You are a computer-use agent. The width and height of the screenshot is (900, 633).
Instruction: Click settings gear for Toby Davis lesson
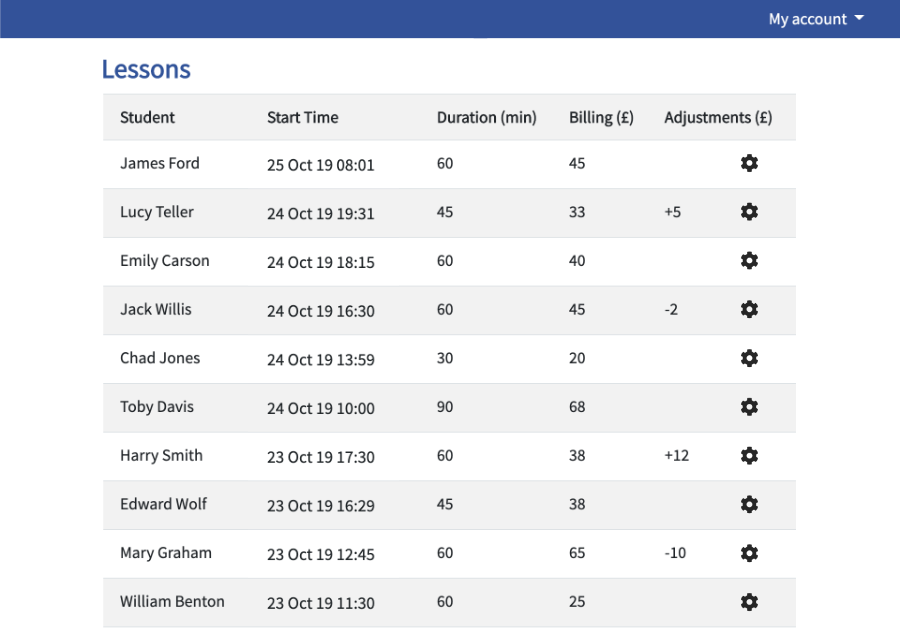pyautogui.click(x=749, y=407)
